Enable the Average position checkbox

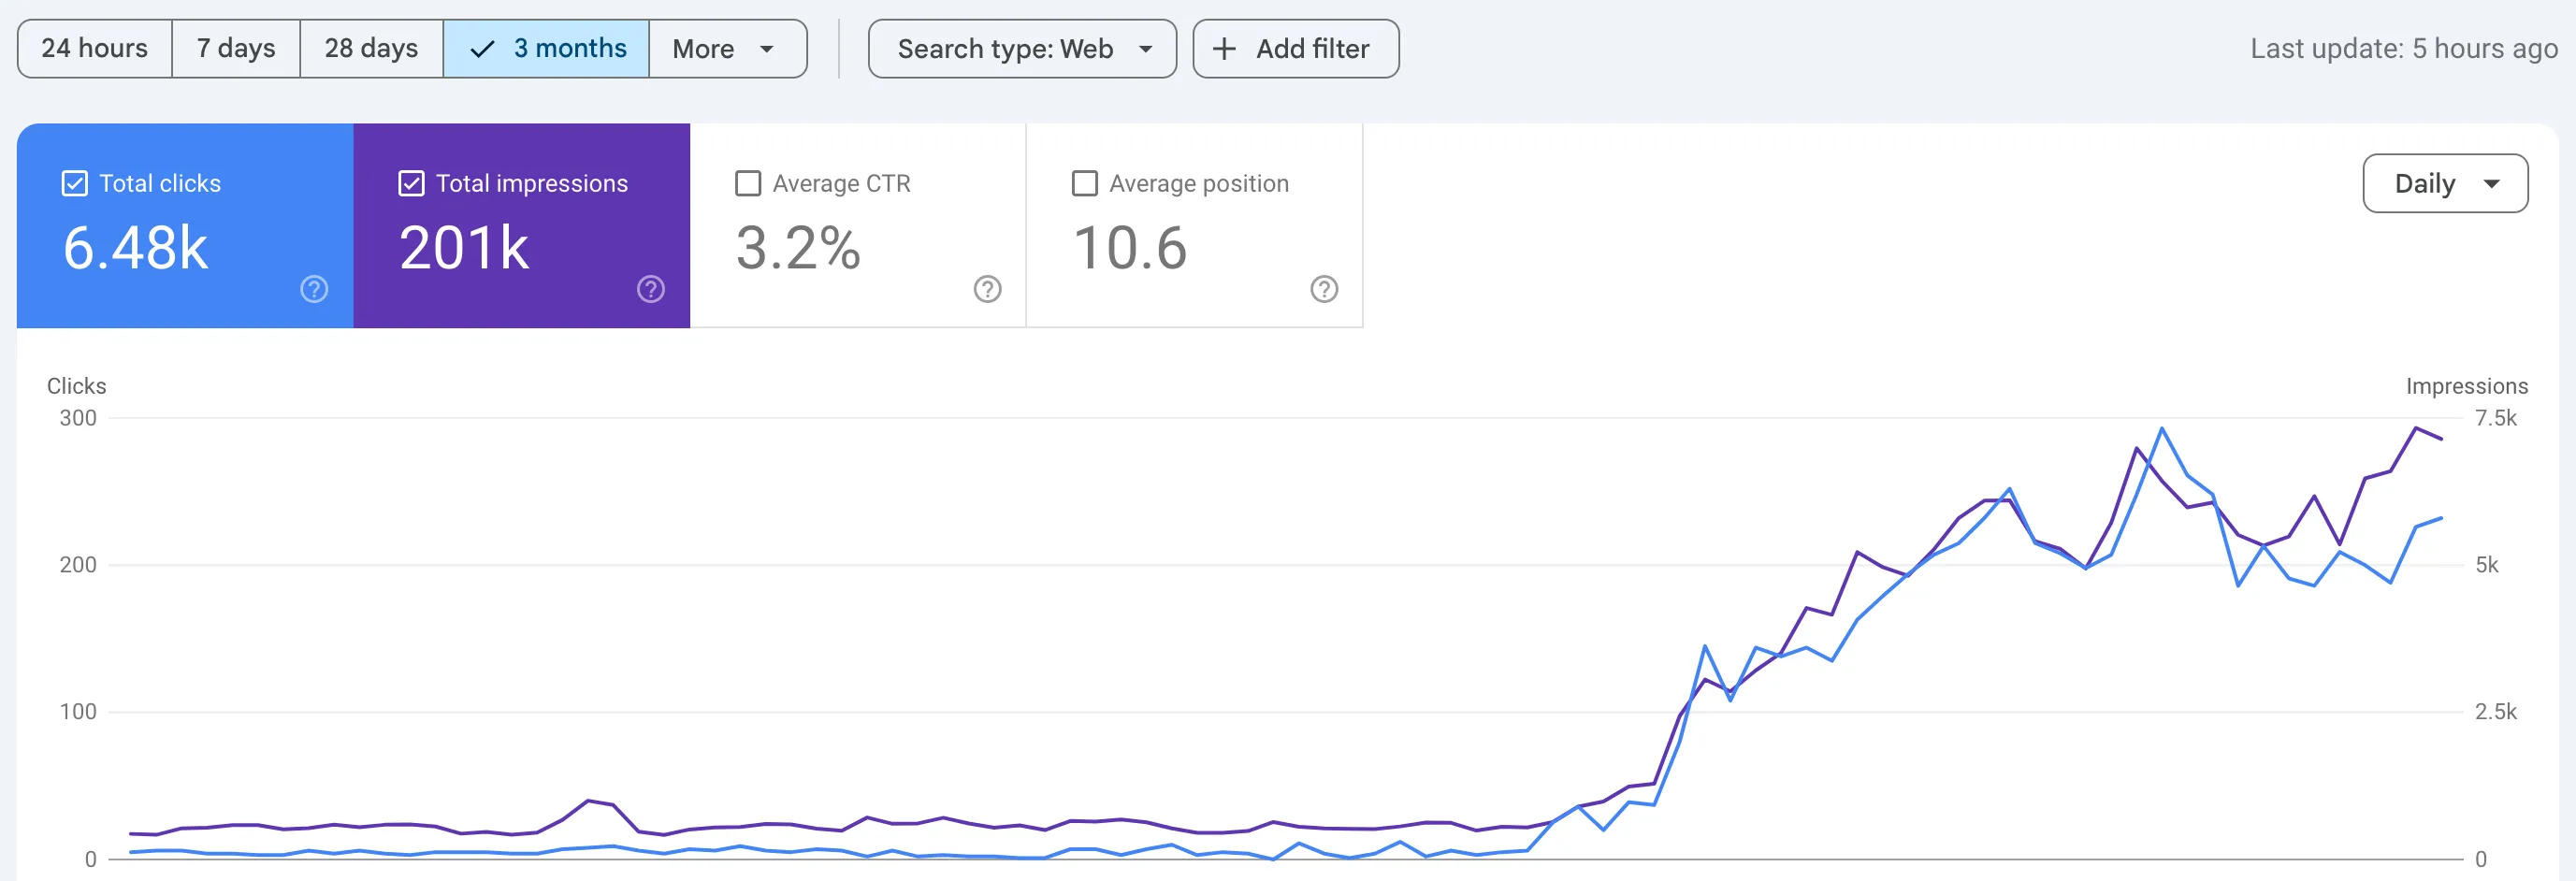pyautogui.click(x=1084, y=183)
